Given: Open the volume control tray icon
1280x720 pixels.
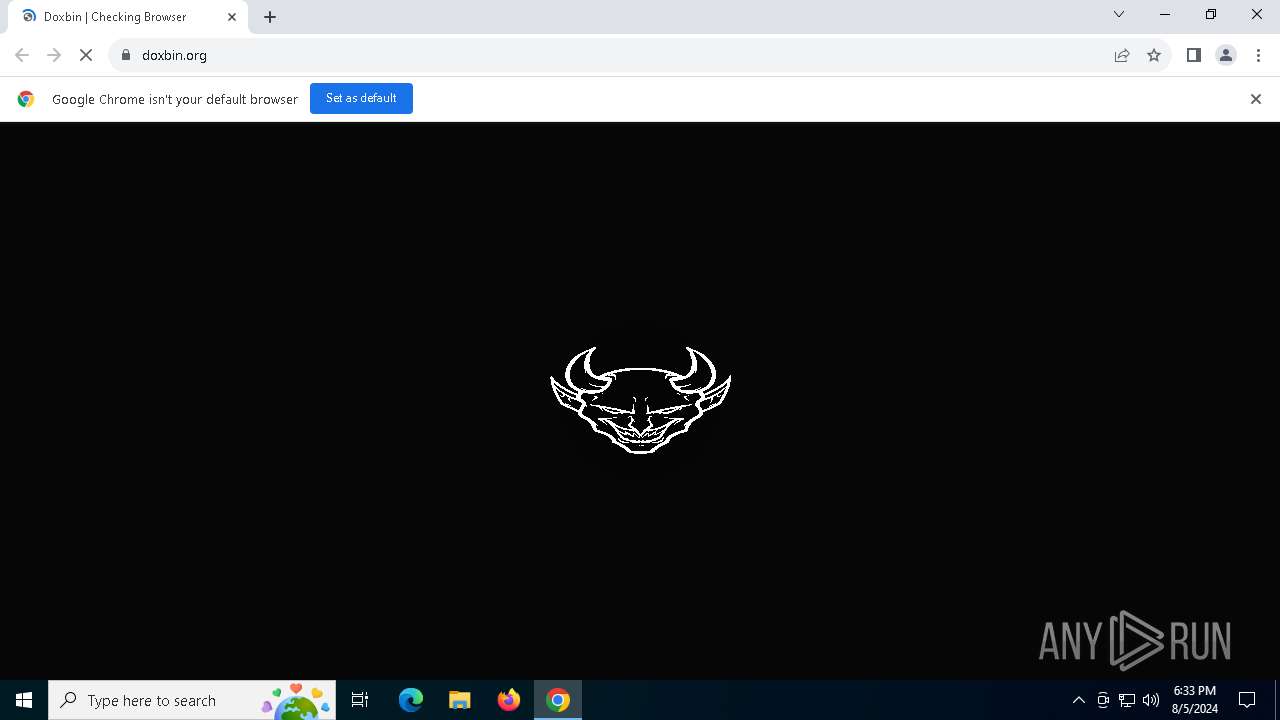Looking at the screenshot, I should coord(1151,700).
